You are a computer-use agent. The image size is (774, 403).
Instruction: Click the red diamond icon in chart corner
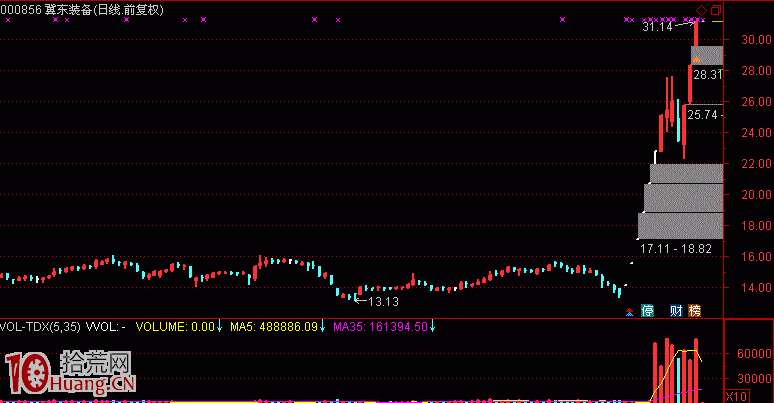pyautogui.click(x=701, y=10)
